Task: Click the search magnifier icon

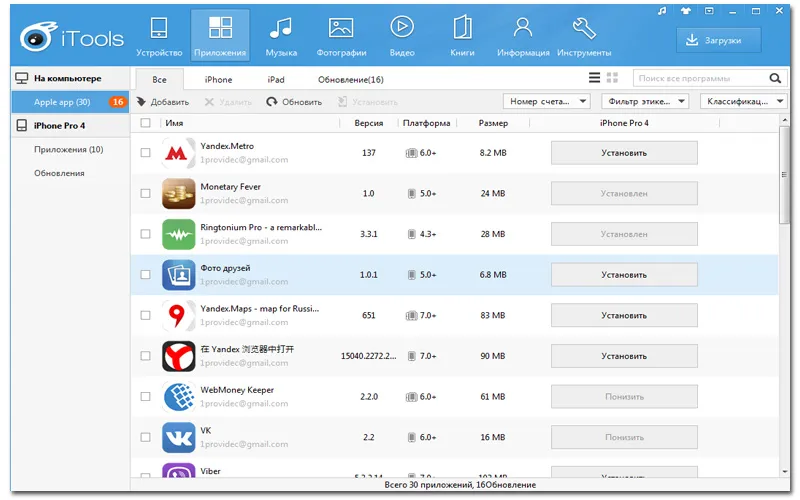Action: 775,78
